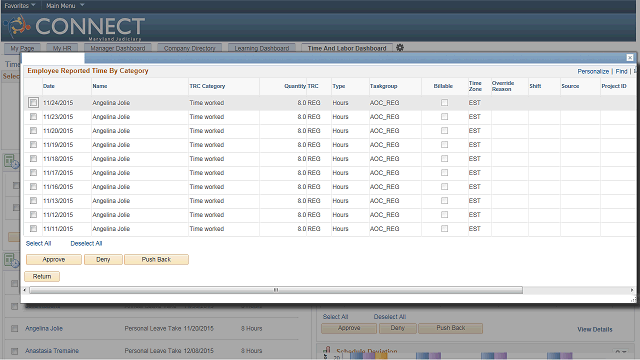Click the CONNECT logo icon

click(18, 26)
